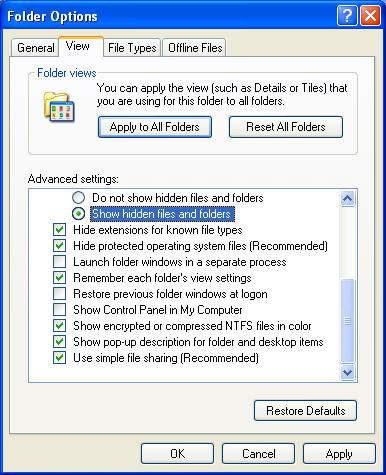
Task: Uncheck Hide protected operating system files
Action: (59, 246)
